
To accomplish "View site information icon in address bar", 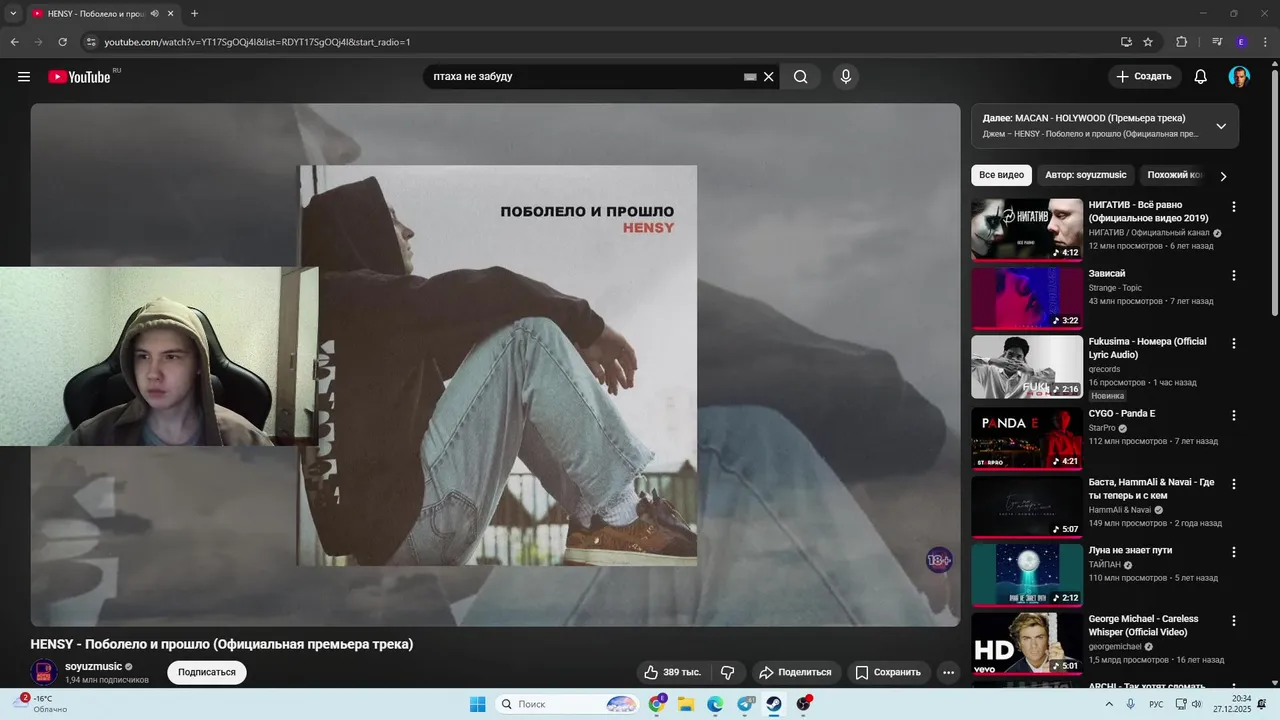I will [90, 42].
